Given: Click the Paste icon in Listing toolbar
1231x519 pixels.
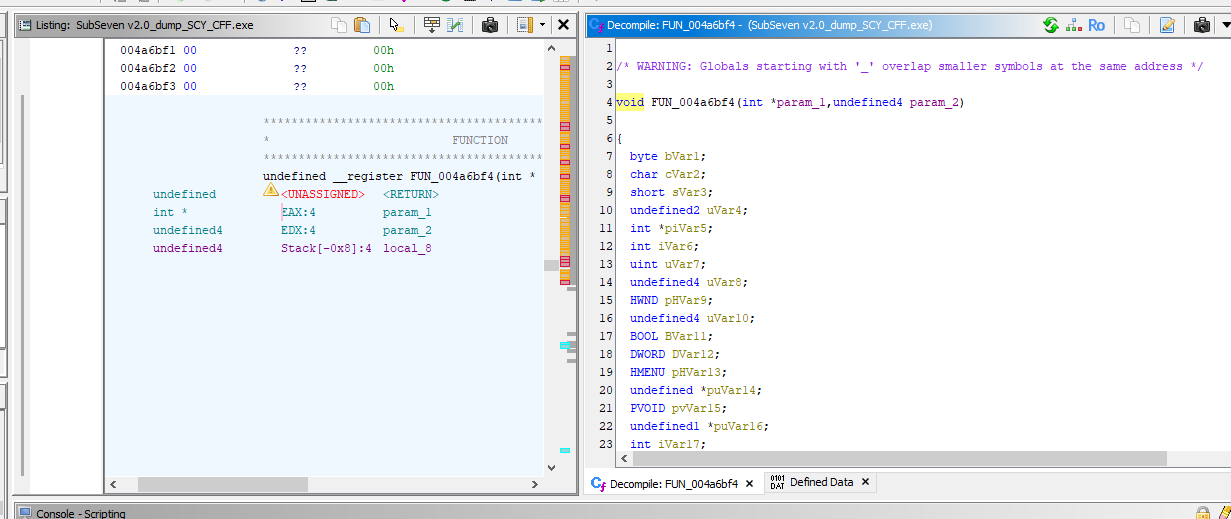Looking at the screenshot, I should (x=363, y=25).
